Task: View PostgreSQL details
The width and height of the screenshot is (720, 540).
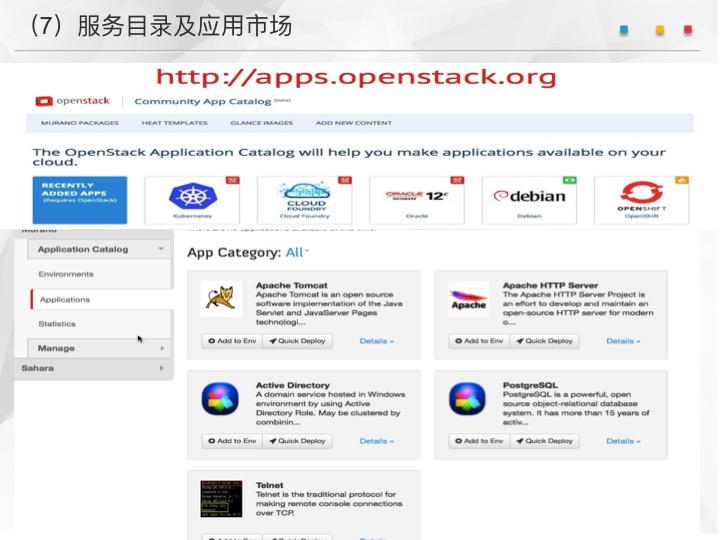Action: [x=623, y=441]
